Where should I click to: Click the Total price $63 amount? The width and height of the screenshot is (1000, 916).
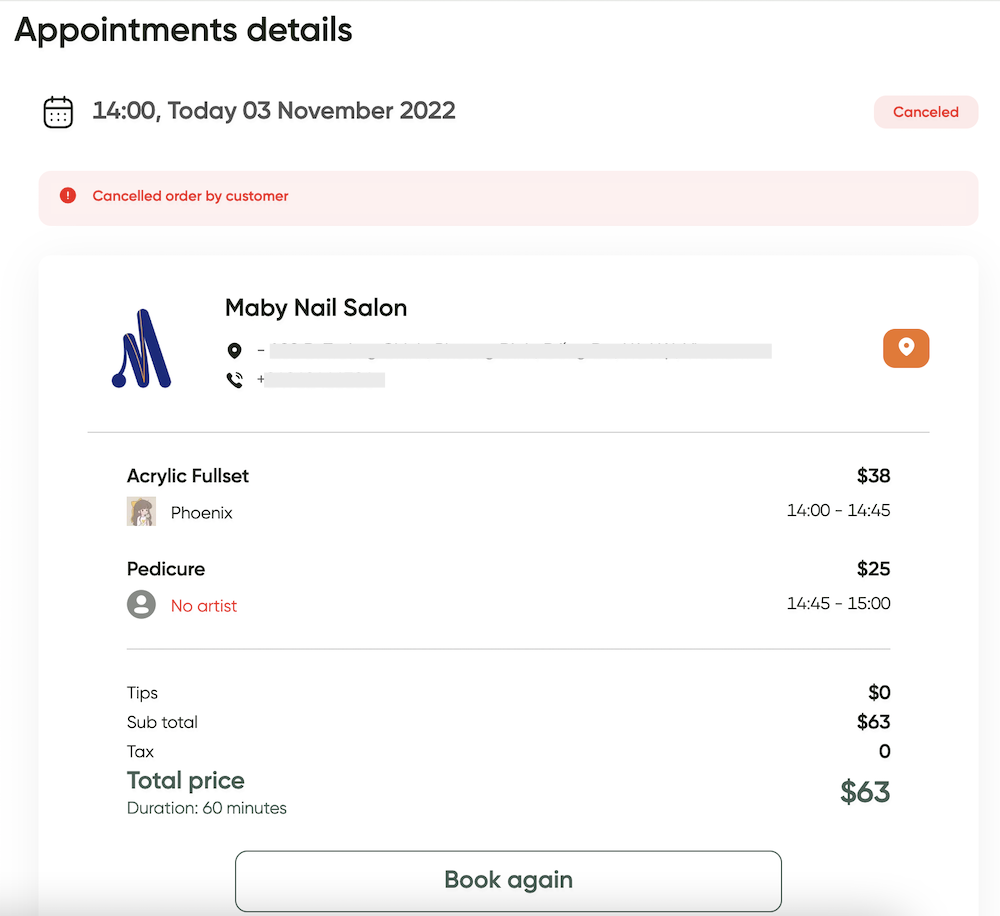tap(865, 792)
